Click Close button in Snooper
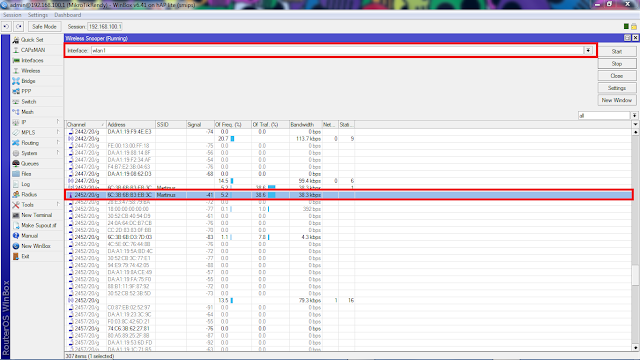The width and height of the screenshot is (640, 360). pyautogui.click(x=617, y=76)
